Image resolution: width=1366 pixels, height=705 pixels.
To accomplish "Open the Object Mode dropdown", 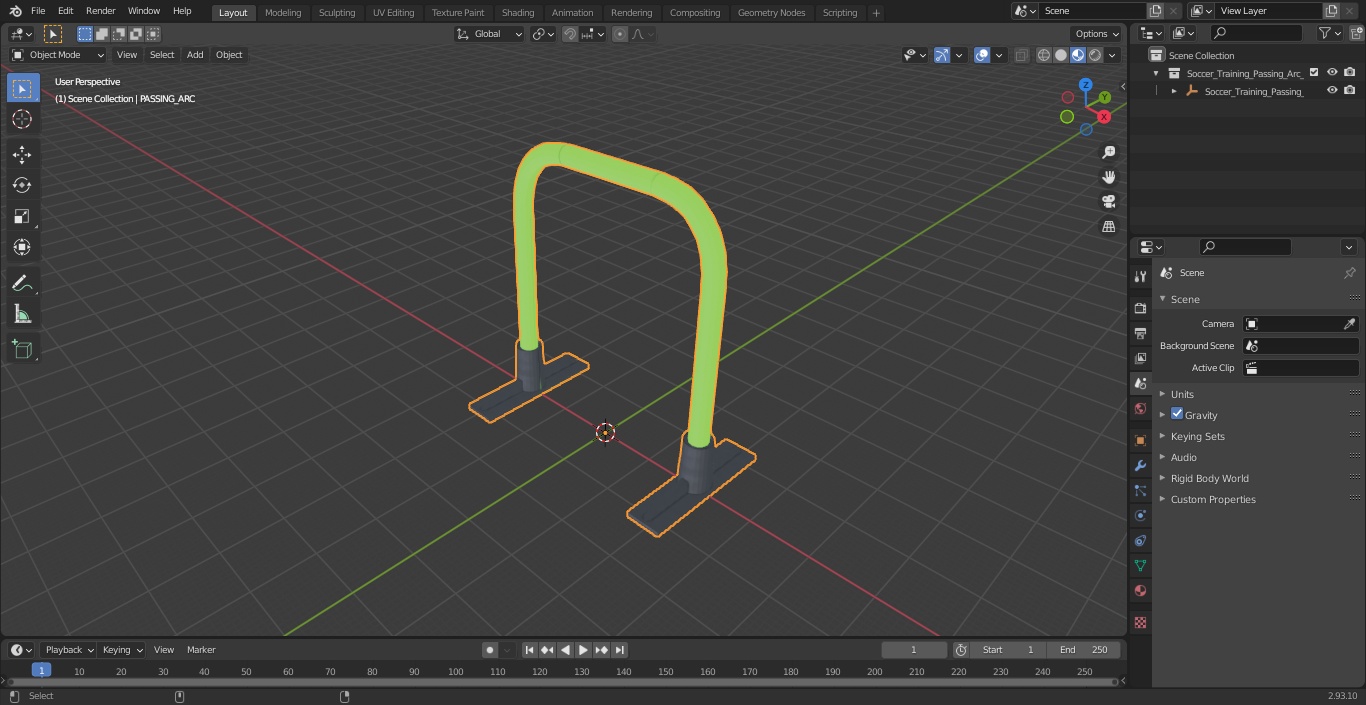I will [x=58, y=55].
